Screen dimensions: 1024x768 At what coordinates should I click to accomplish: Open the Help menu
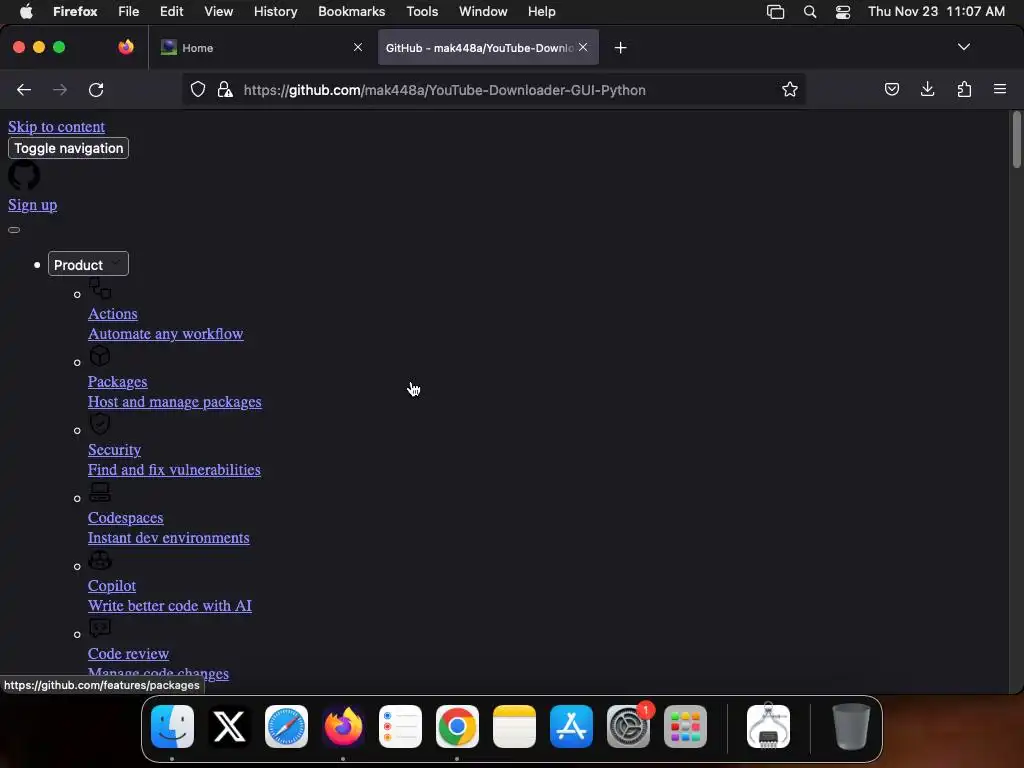coord(541,12)
